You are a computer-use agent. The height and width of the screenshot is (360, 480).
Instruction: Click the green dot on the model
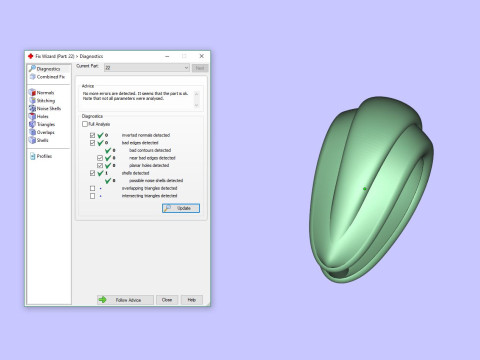[365, 189]
